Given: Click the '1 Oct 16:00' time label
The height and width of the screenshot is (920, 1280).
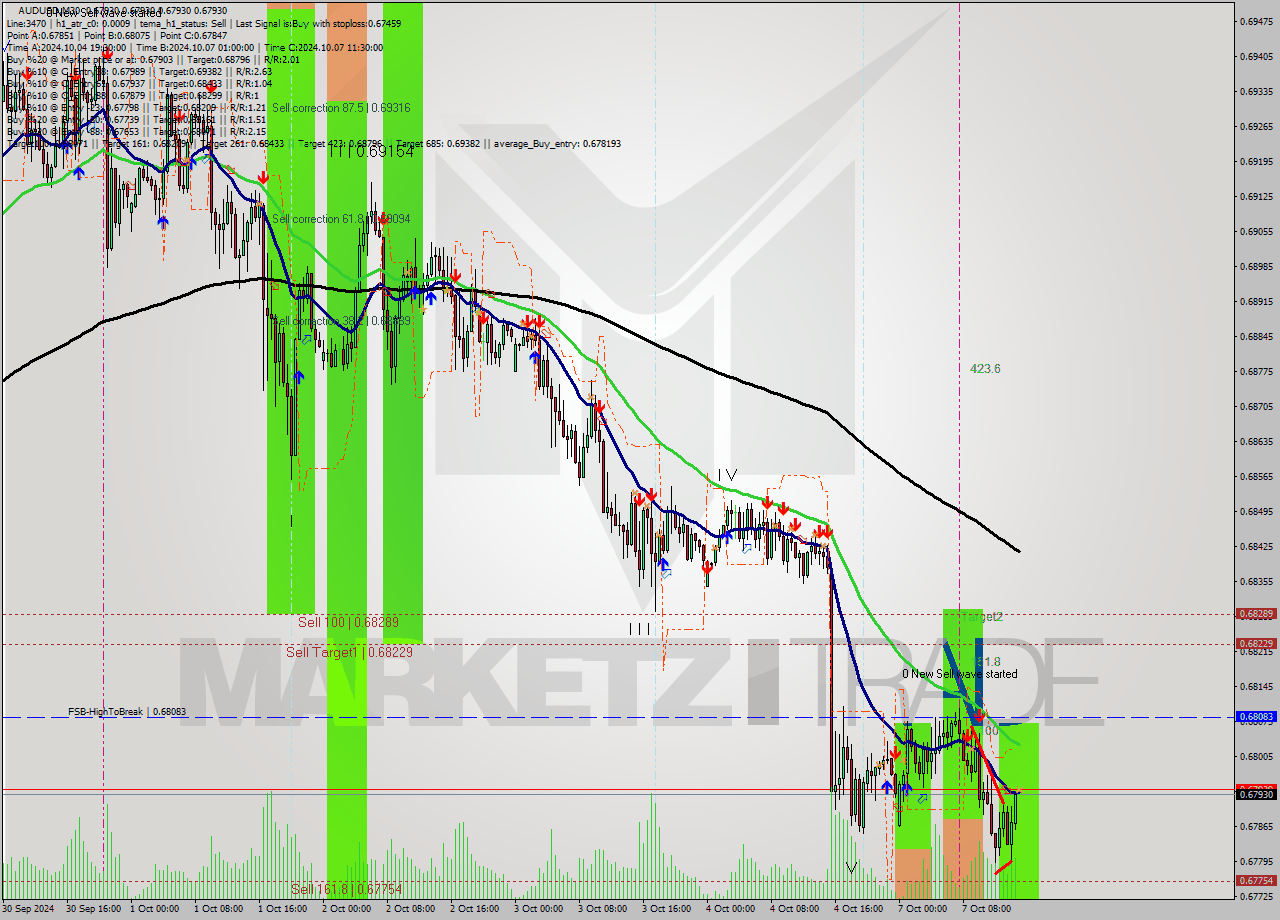Looking at the screenshot, I should point(282,909).
